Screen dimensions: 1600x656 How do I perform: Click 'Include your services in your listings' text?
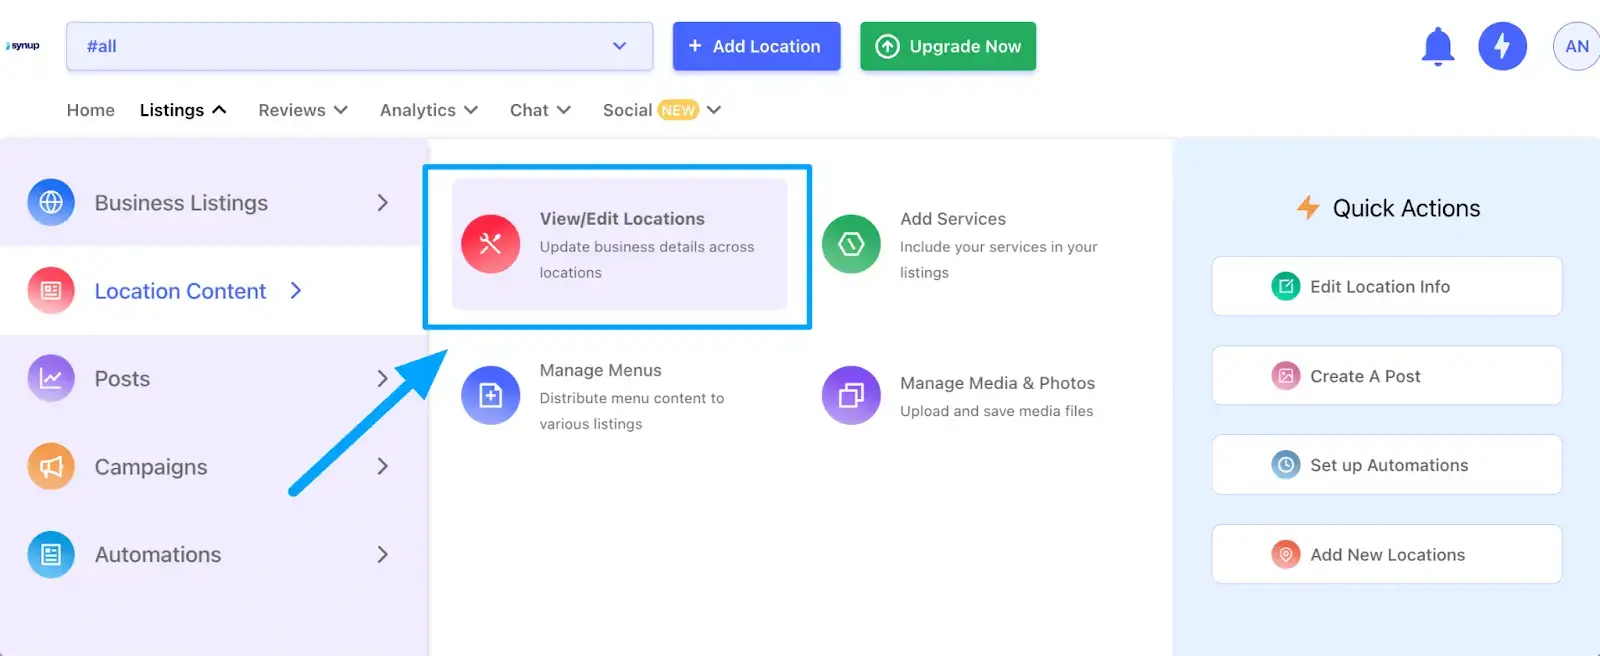pos(998,260)
